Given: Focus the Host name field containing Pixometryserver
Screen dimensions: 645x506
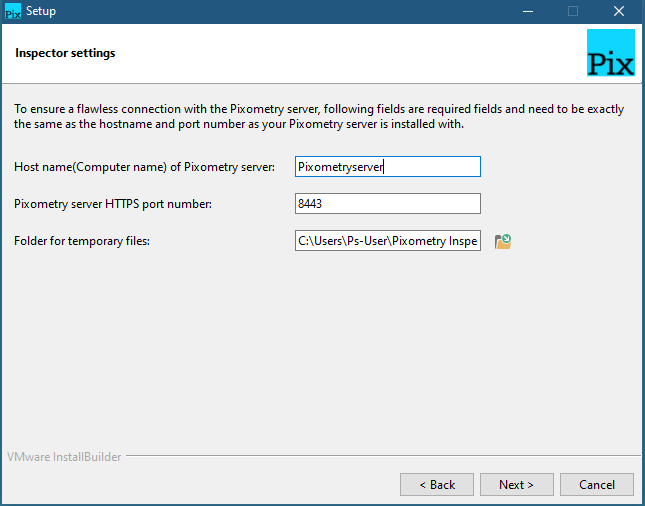Looking at the screenshot, I should [388, 167].
